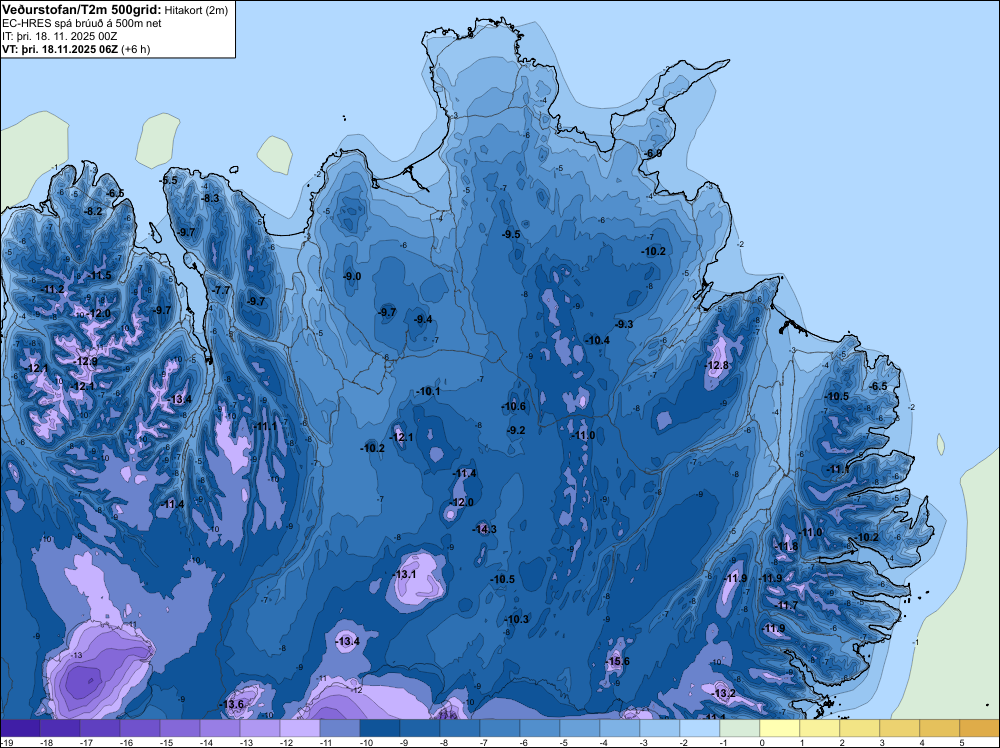The image size is (1000, 748).
Task: Click the -9.5 temperature value
Action: tap(511, 235)
